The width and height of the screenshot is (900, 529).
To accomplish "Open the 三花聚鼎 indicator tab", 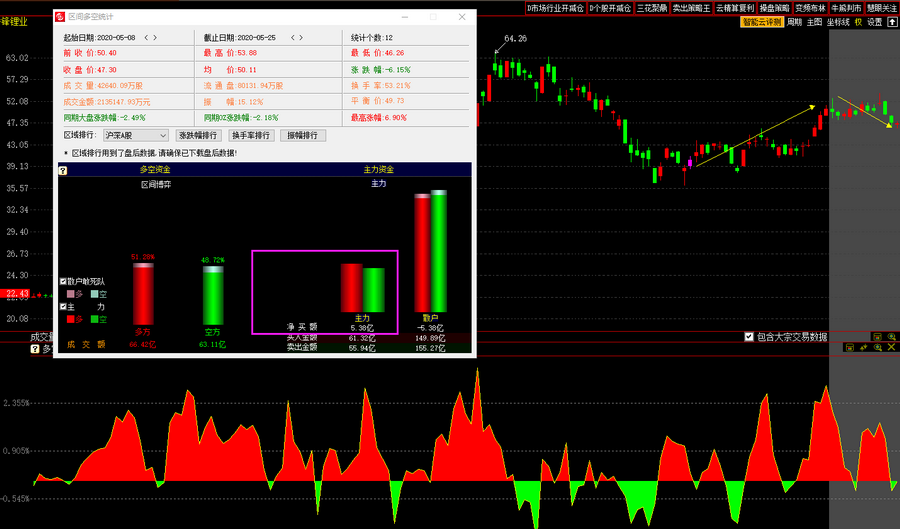I will (x=651, y=7).
